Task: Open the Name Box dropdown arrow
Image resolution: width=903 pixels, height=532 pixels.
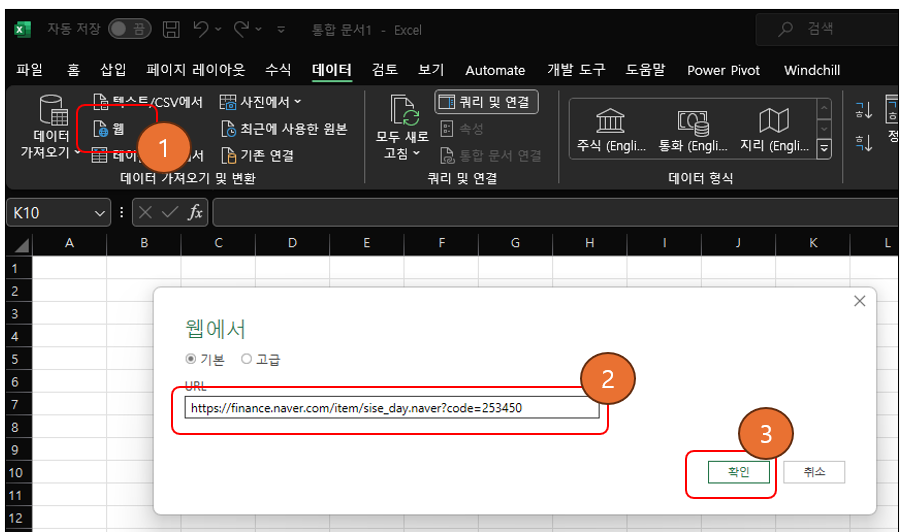Action: tap(99, 214)
